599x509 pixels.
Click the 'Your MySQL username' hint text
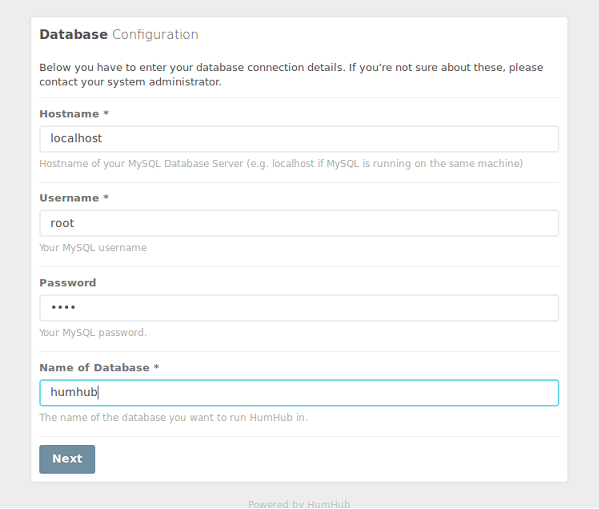[x=93, y=248]
